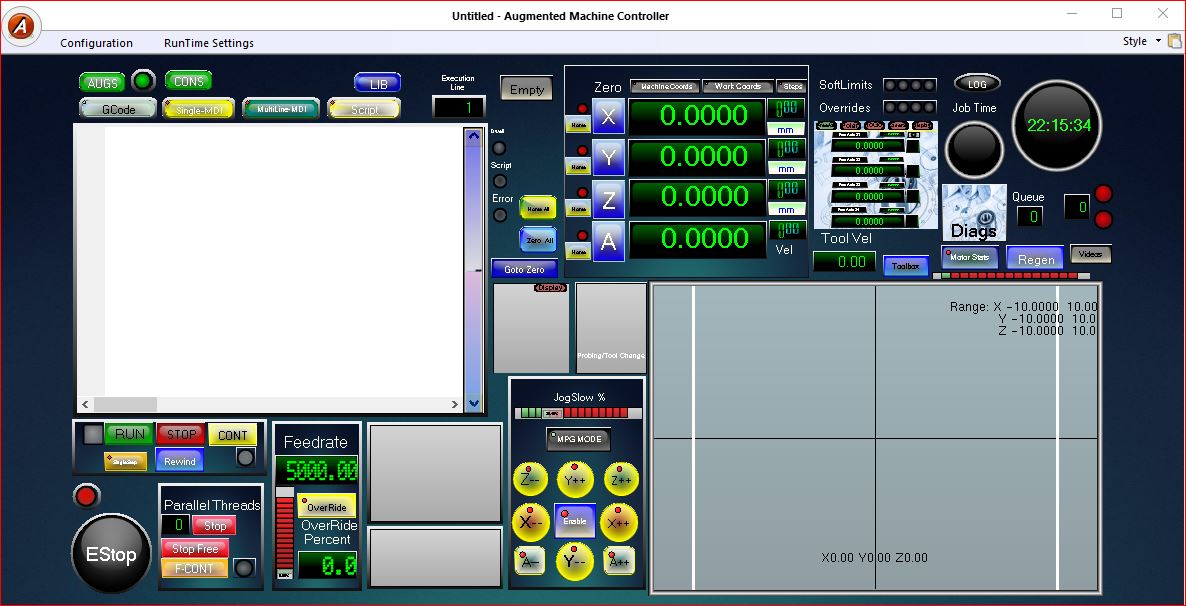Click the editor scroll-down arrow
Screen dimensions: 1186x606
point(474,404)
